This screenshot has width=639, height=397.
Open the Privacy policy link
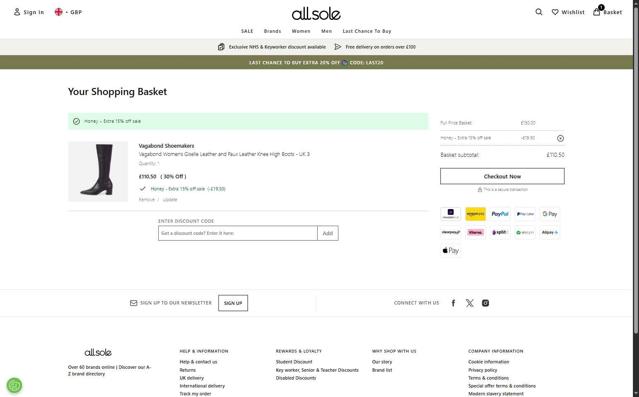(483, 370)
